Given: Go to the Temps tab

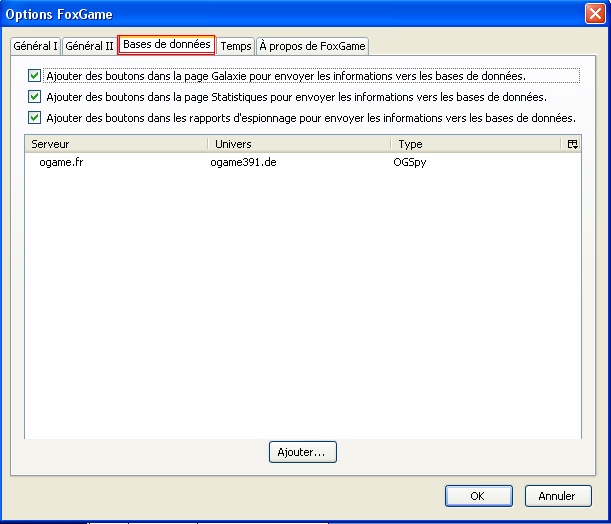Looking at the screenshot, I should pyautogui.click(x=236, y=46).
